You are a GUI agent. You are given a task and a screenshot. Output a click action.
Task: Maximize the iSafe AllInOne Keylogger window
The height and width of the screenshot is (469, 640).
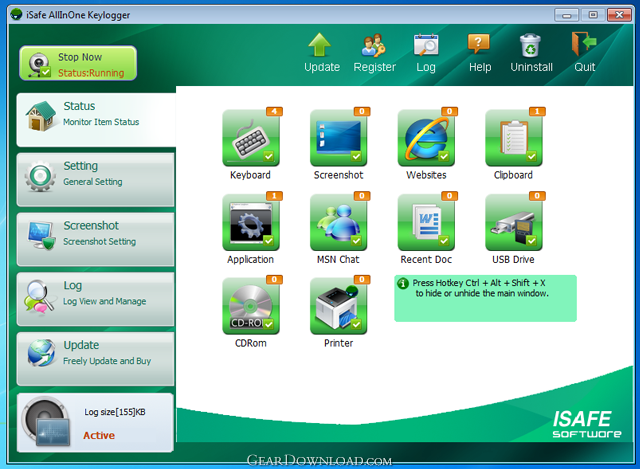tap(593, 15)
